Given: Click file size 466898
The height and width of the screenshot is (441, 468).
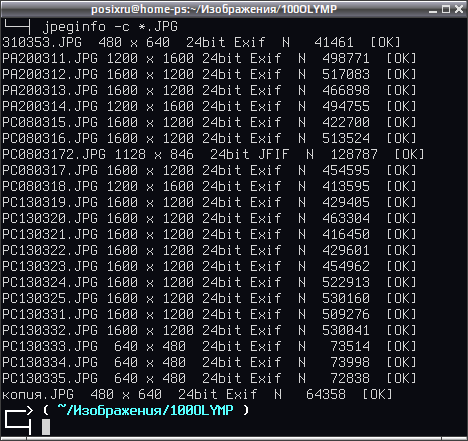Looking at the screenshot, I should tap(346, 90).
